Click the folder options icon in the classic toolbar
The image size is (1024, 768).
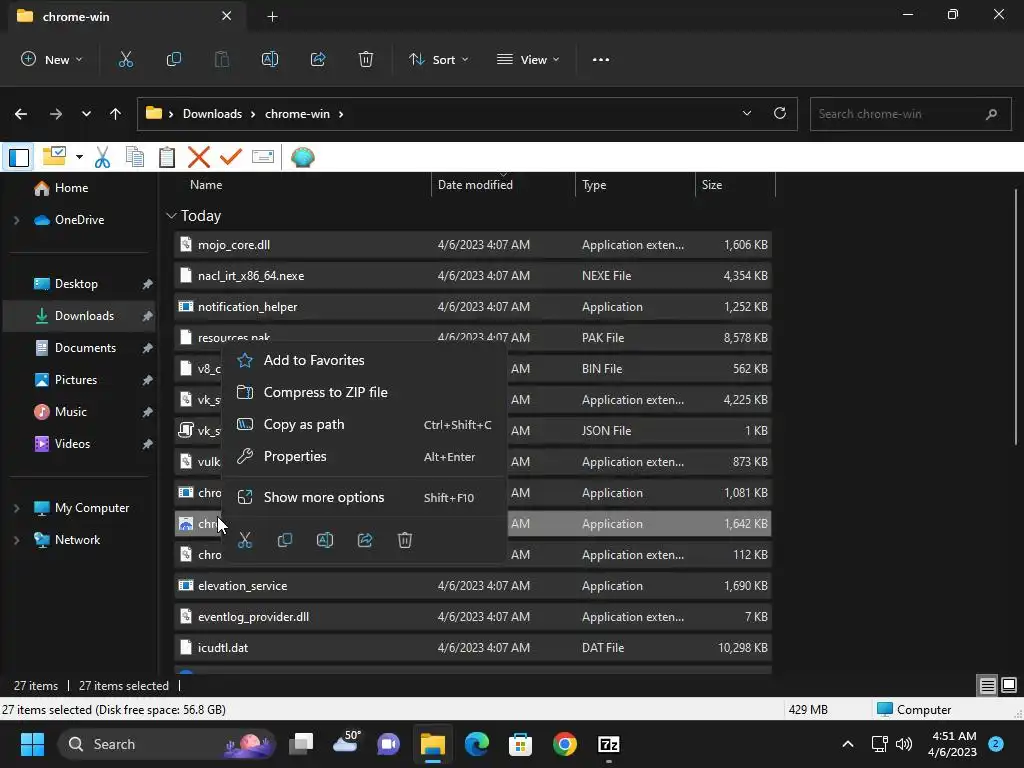(55, 156)
